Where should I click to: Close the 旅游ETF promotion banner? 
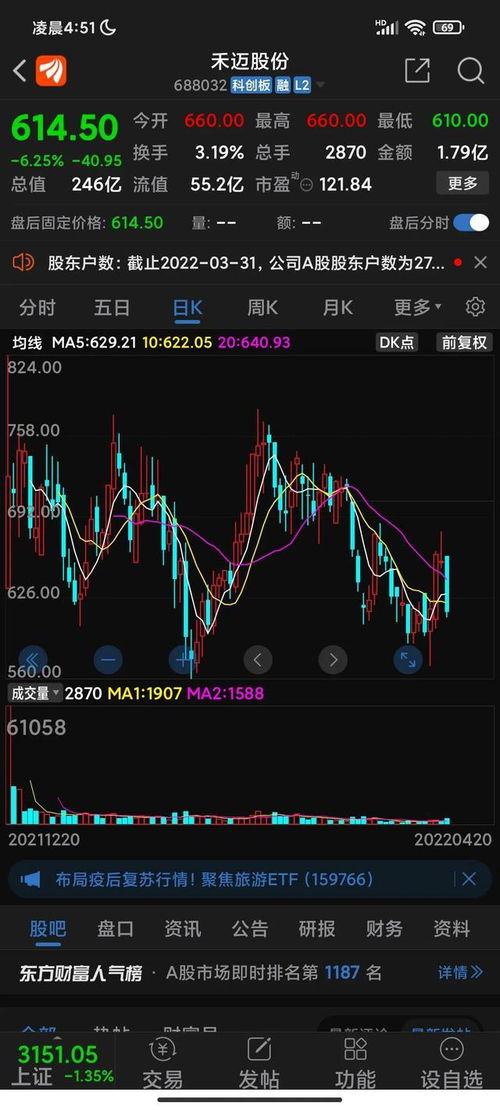(x=469, y=879)
